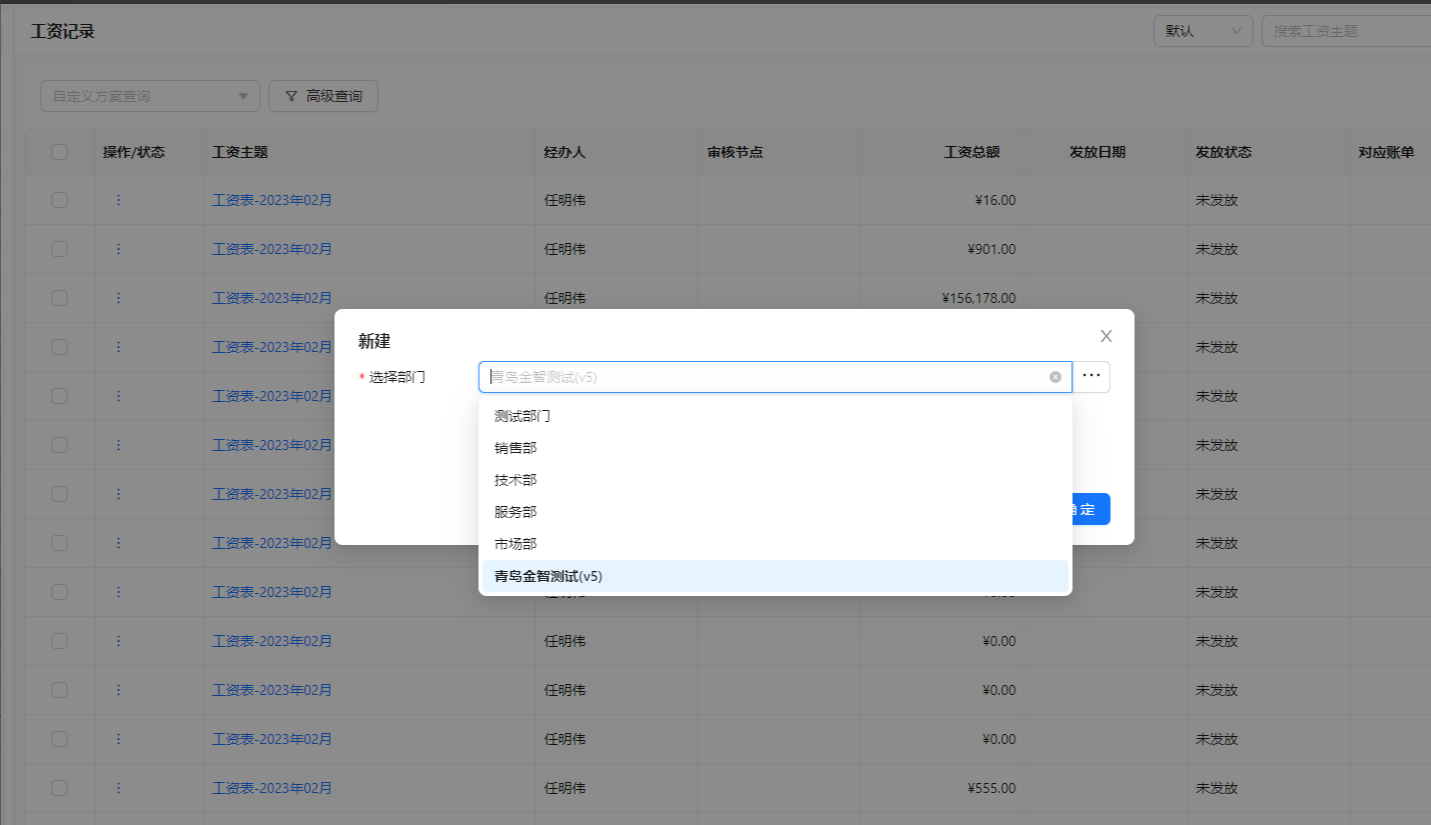Open 工资表-2023年02月 link in ¥156,178.00 row
The height and width of the screenshot is (825, 1431).
pos(272,298)
